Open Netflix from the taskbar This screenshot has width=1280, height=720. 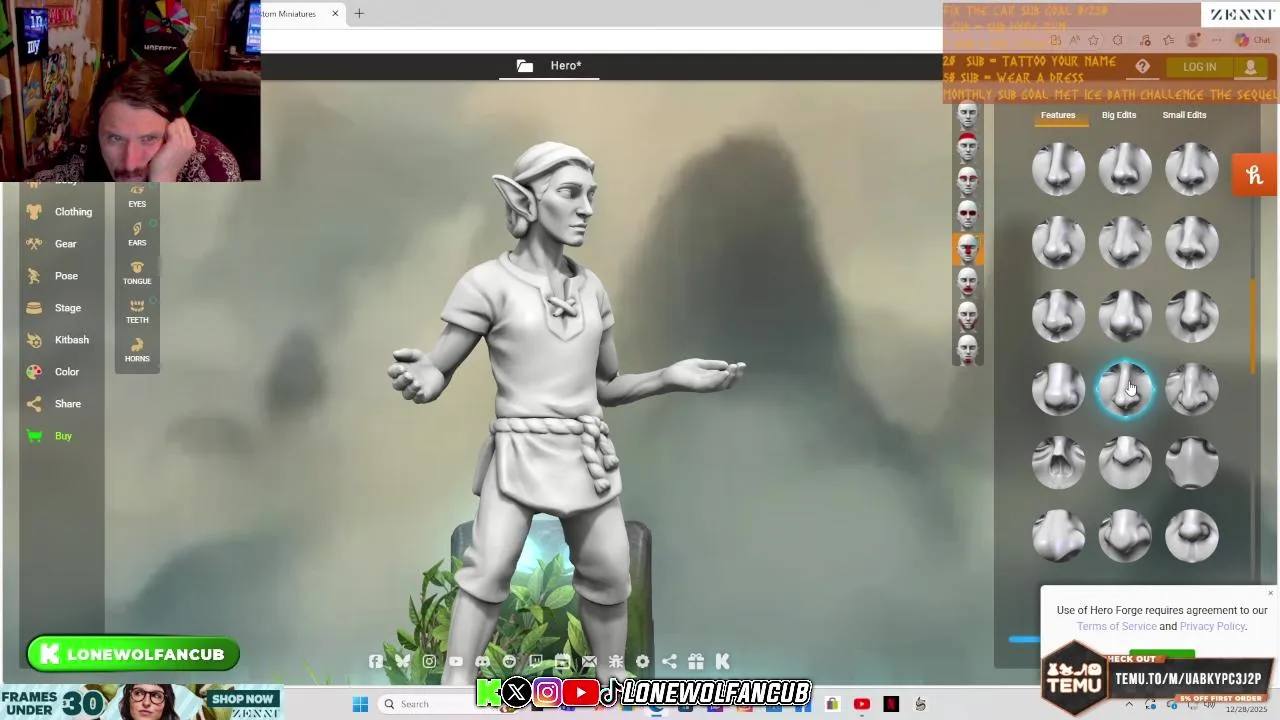891,704
